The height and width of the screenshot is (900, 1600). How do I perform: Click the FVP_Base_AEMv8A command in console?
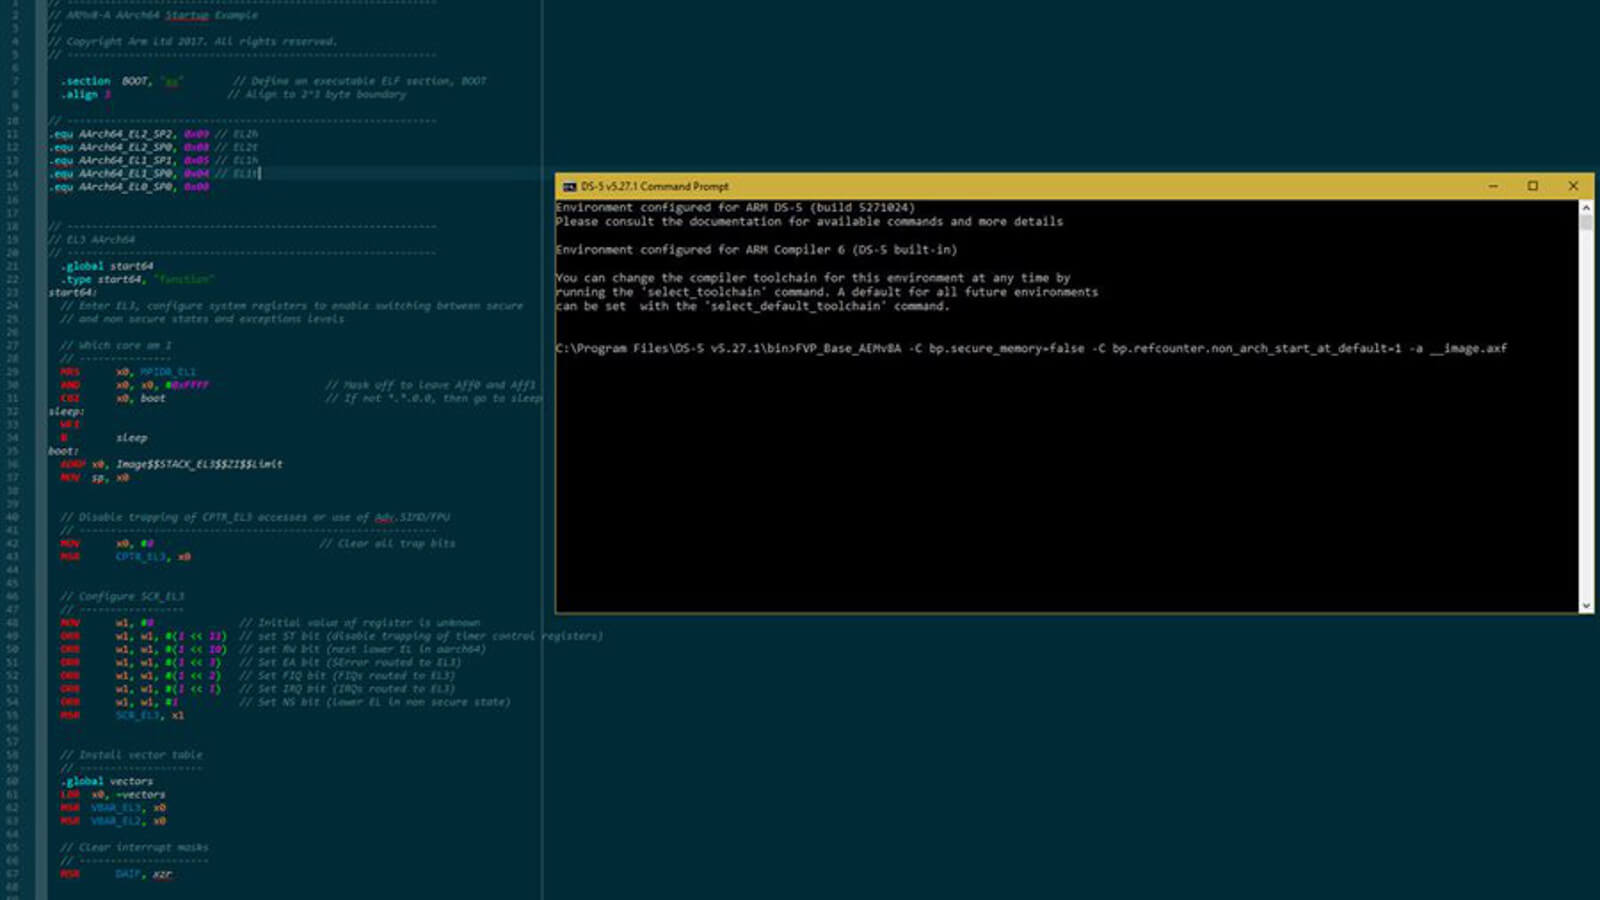coord(848,349)
